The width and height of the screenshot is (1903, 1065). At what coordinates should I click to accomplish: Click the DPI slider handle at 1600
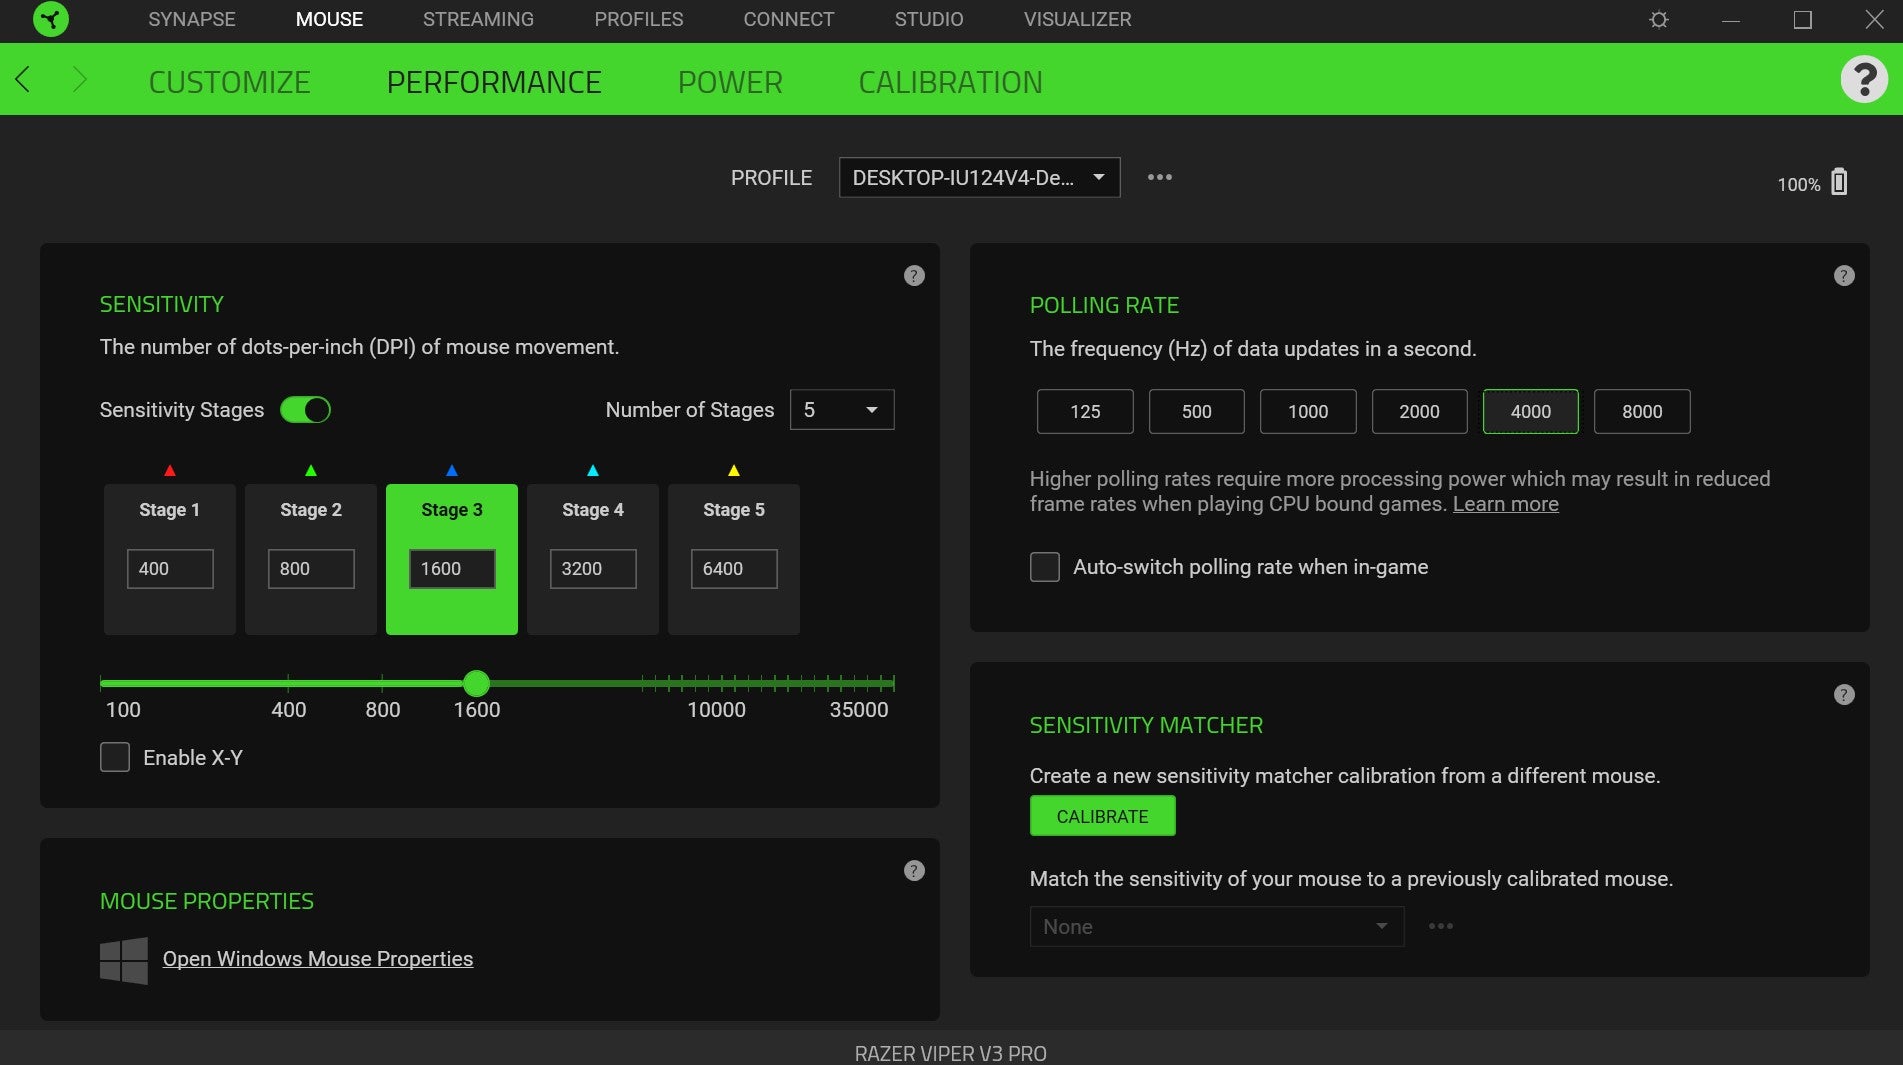(x=476, y=684)
